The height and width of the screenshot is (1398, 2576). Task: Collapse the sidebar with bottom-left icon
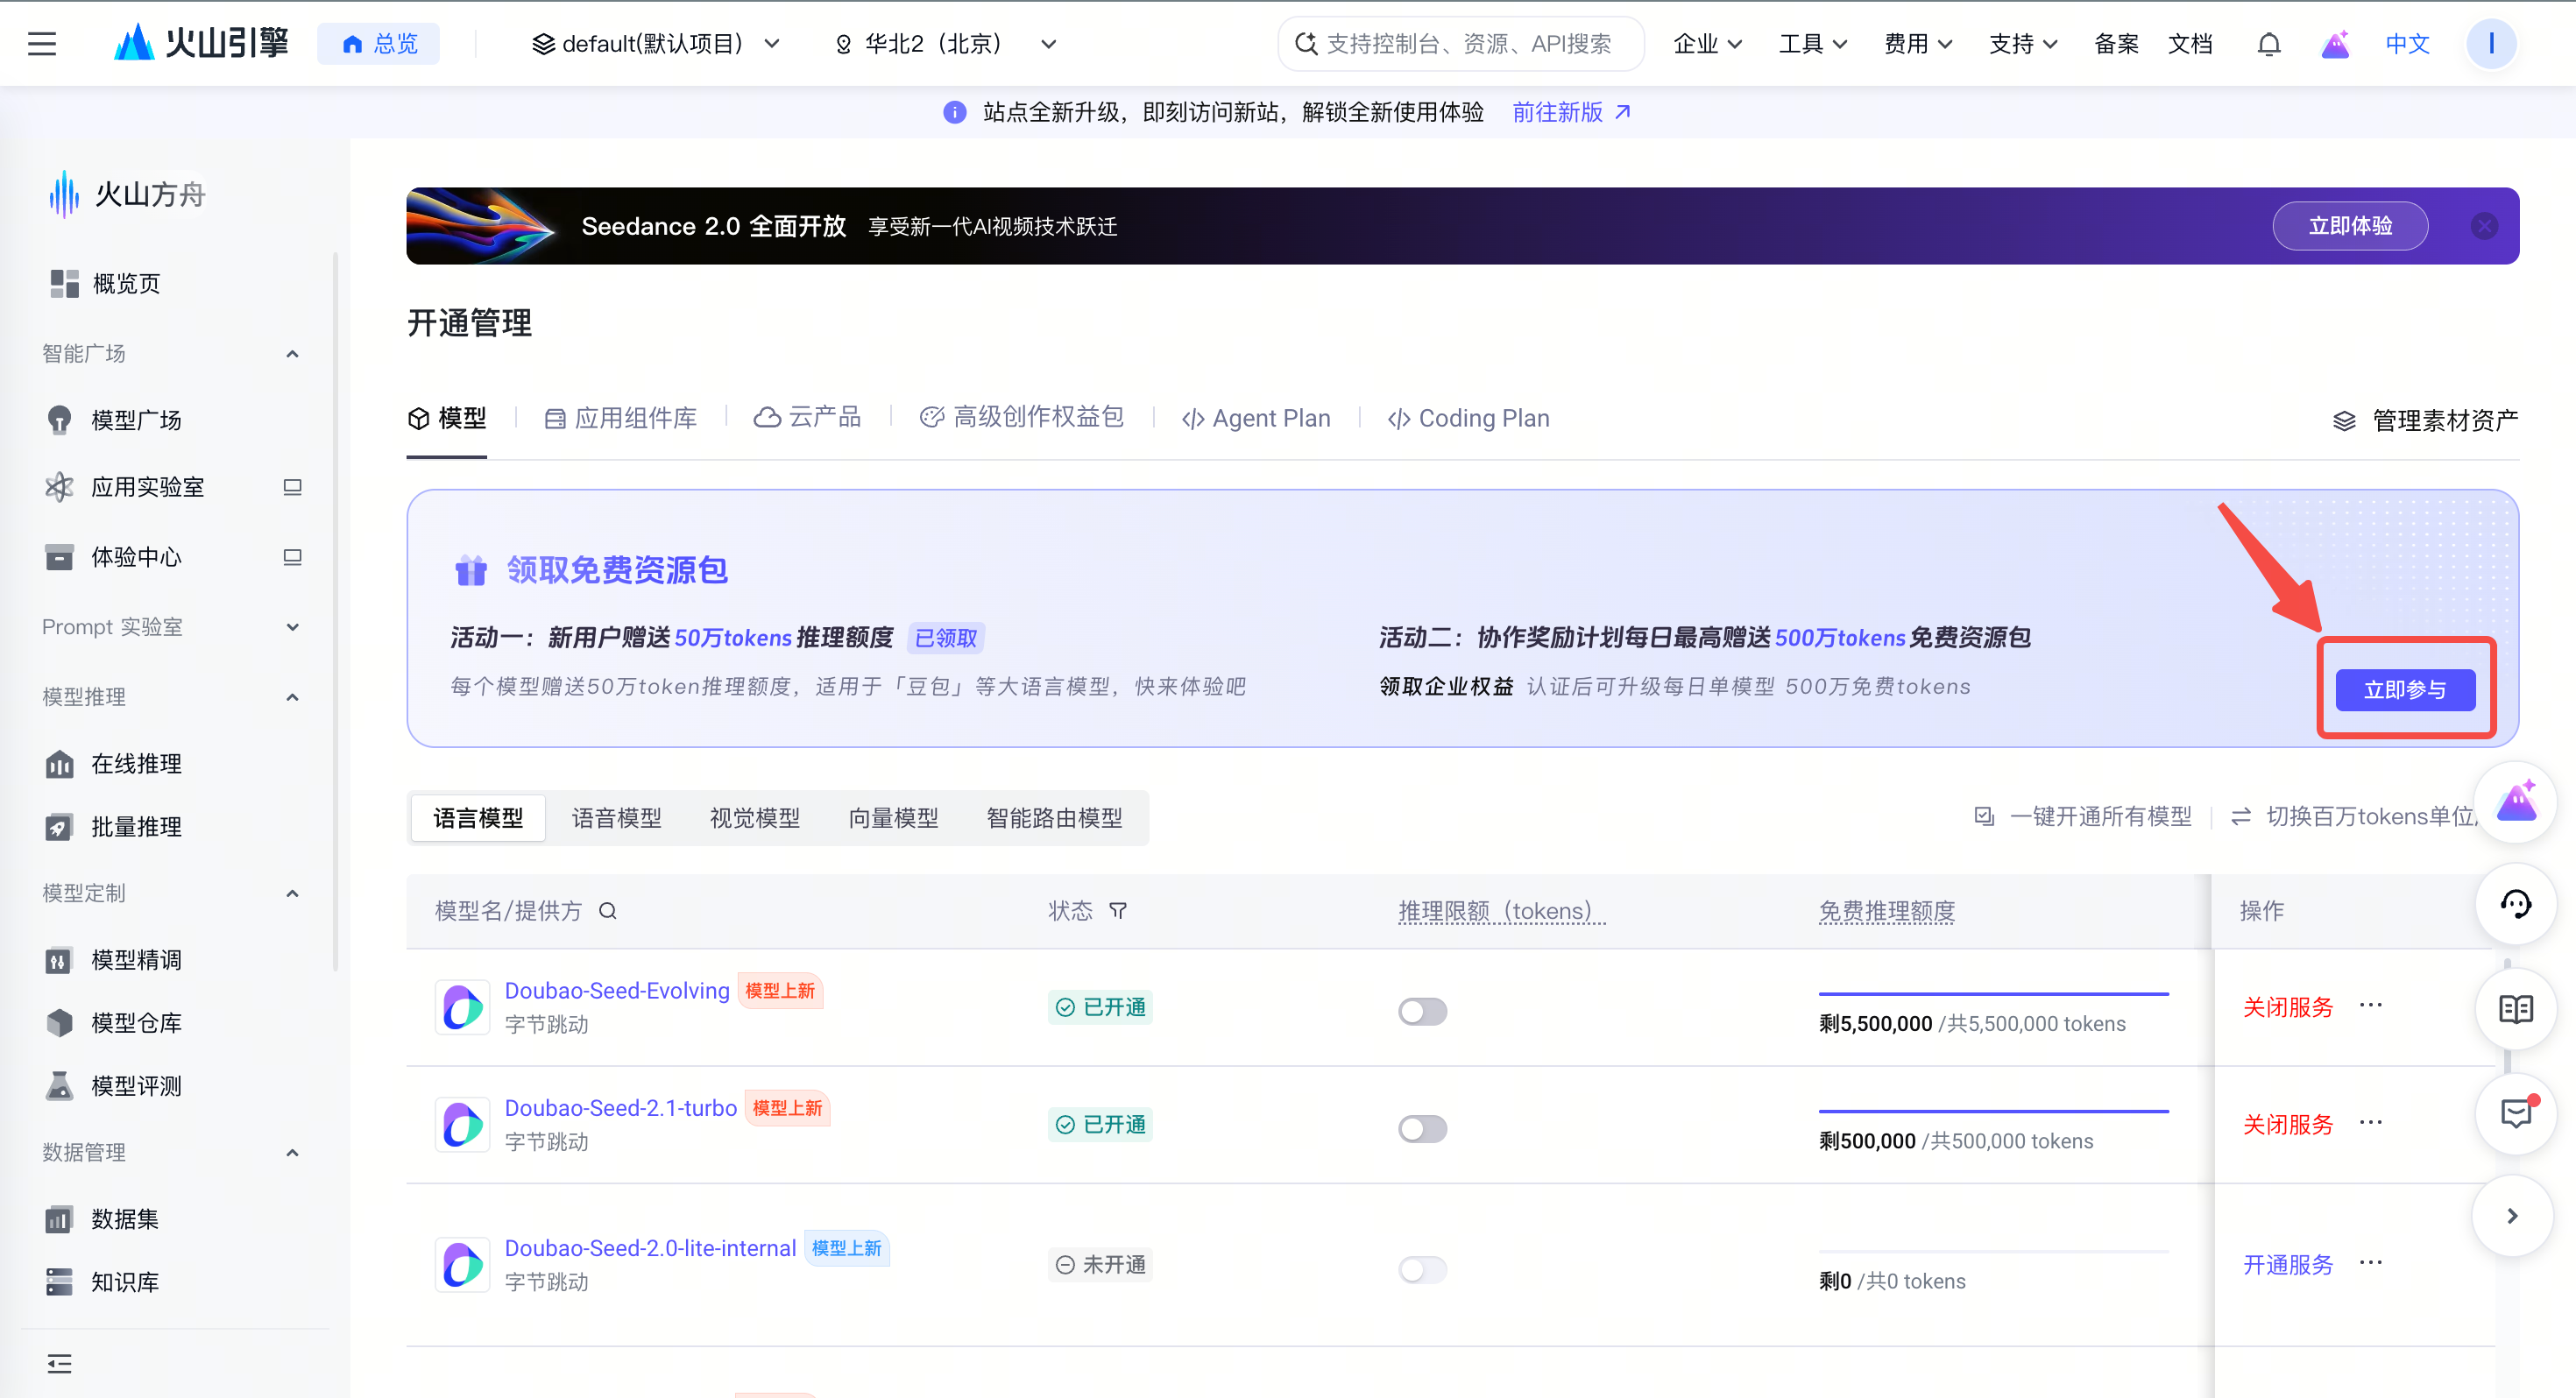59,1363
